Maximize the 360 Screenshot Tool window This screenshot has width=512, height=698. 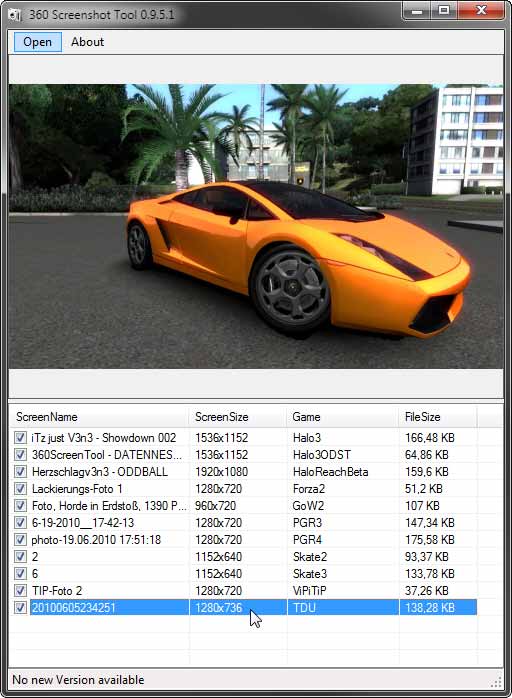pyautogui.click(x=443, y=10)
